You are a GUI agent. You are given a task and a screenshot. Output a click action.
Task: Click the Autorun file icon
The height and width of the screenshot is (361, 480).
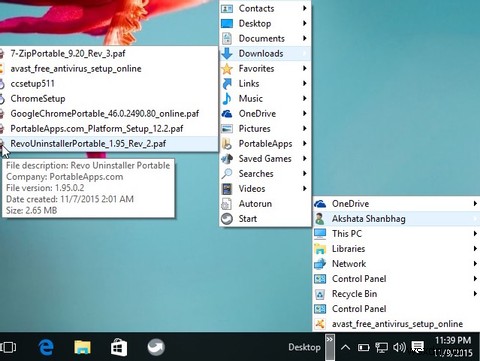coord(227,204)
